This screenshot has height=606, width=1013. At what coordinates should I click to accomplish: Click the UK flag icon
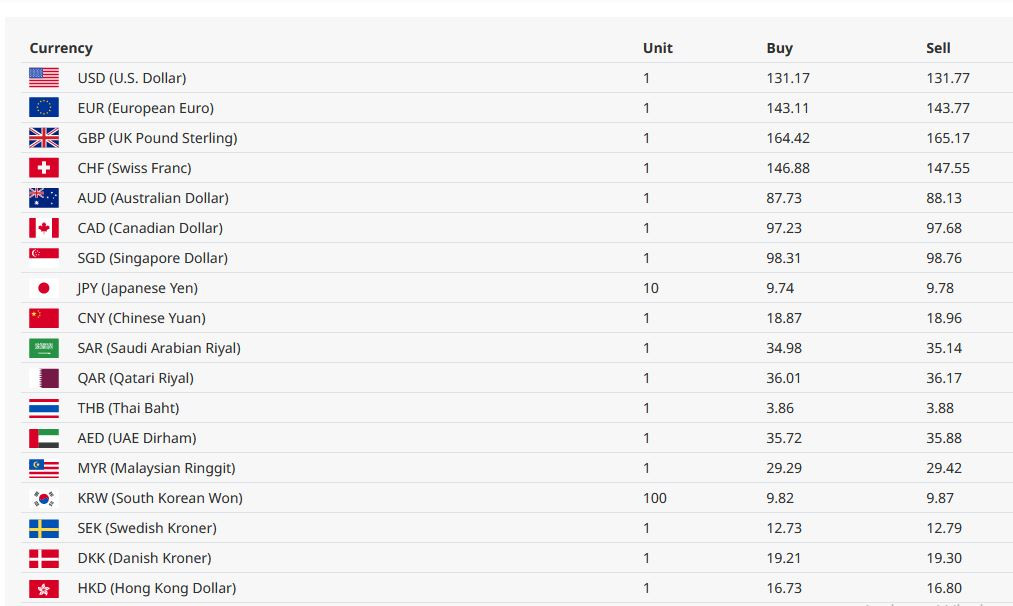44,138
